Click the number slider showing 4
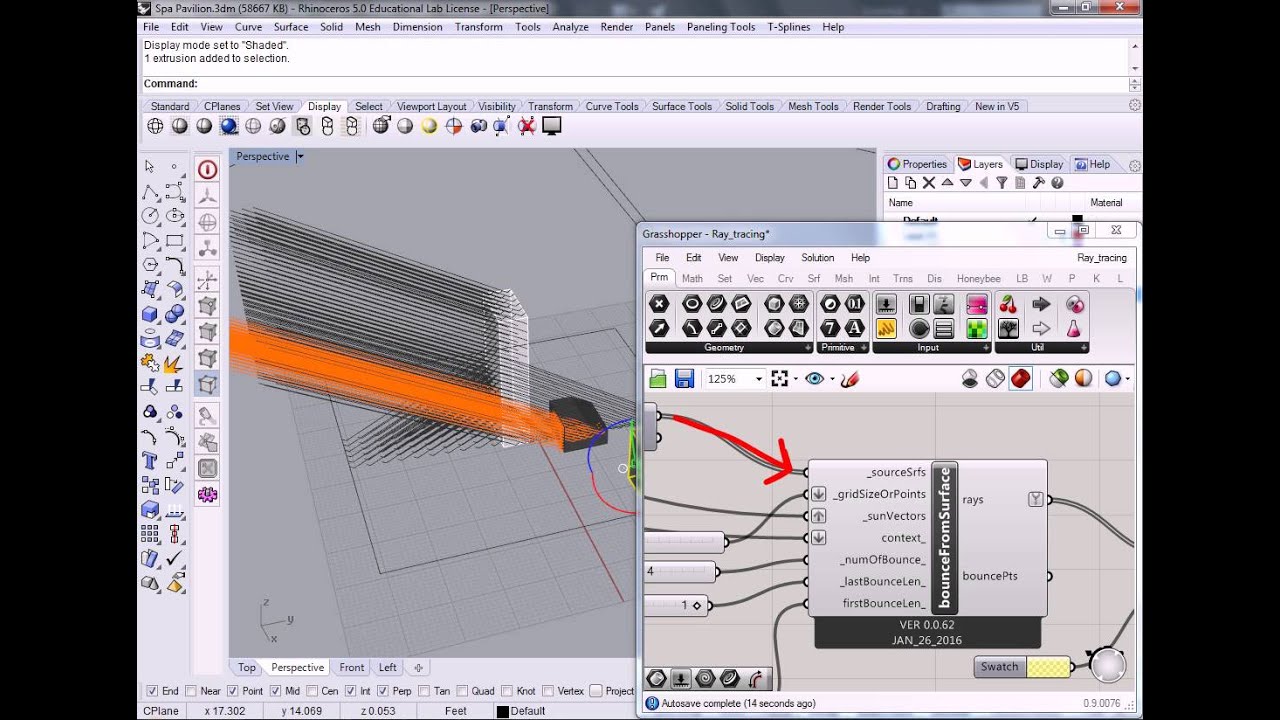 [x=681, y=572]
